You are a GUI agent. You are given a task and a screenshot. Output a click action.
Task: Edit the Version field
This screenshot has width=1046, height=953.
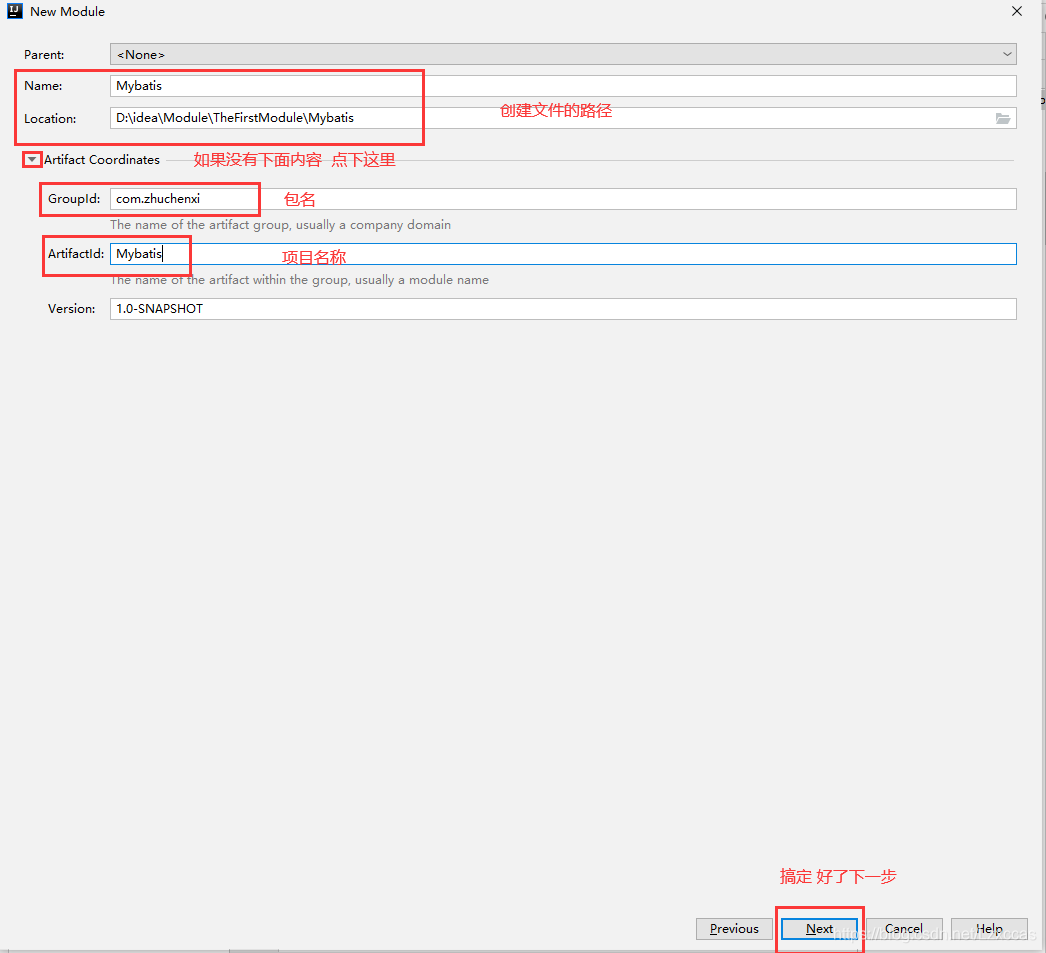point(563,309)
